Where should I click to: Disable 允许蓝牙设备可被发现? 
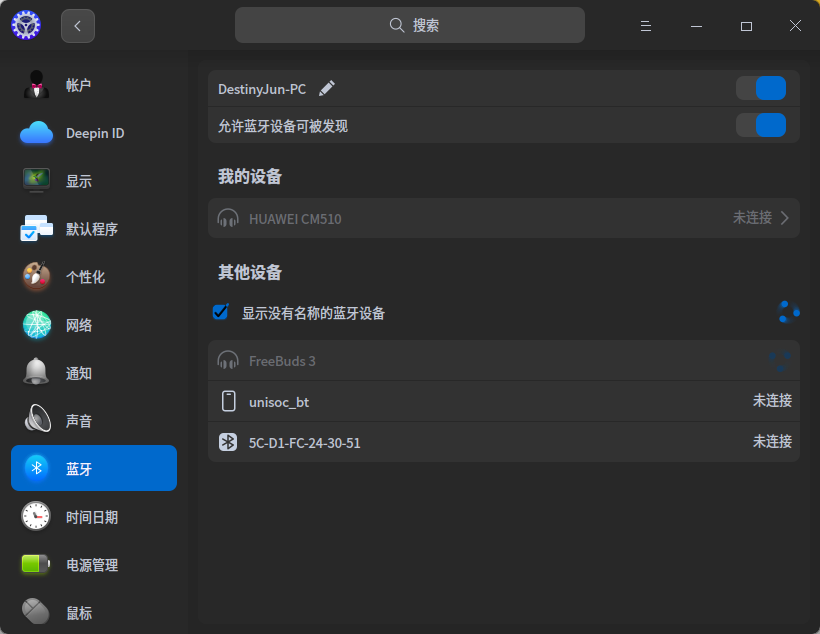point(761,125)
